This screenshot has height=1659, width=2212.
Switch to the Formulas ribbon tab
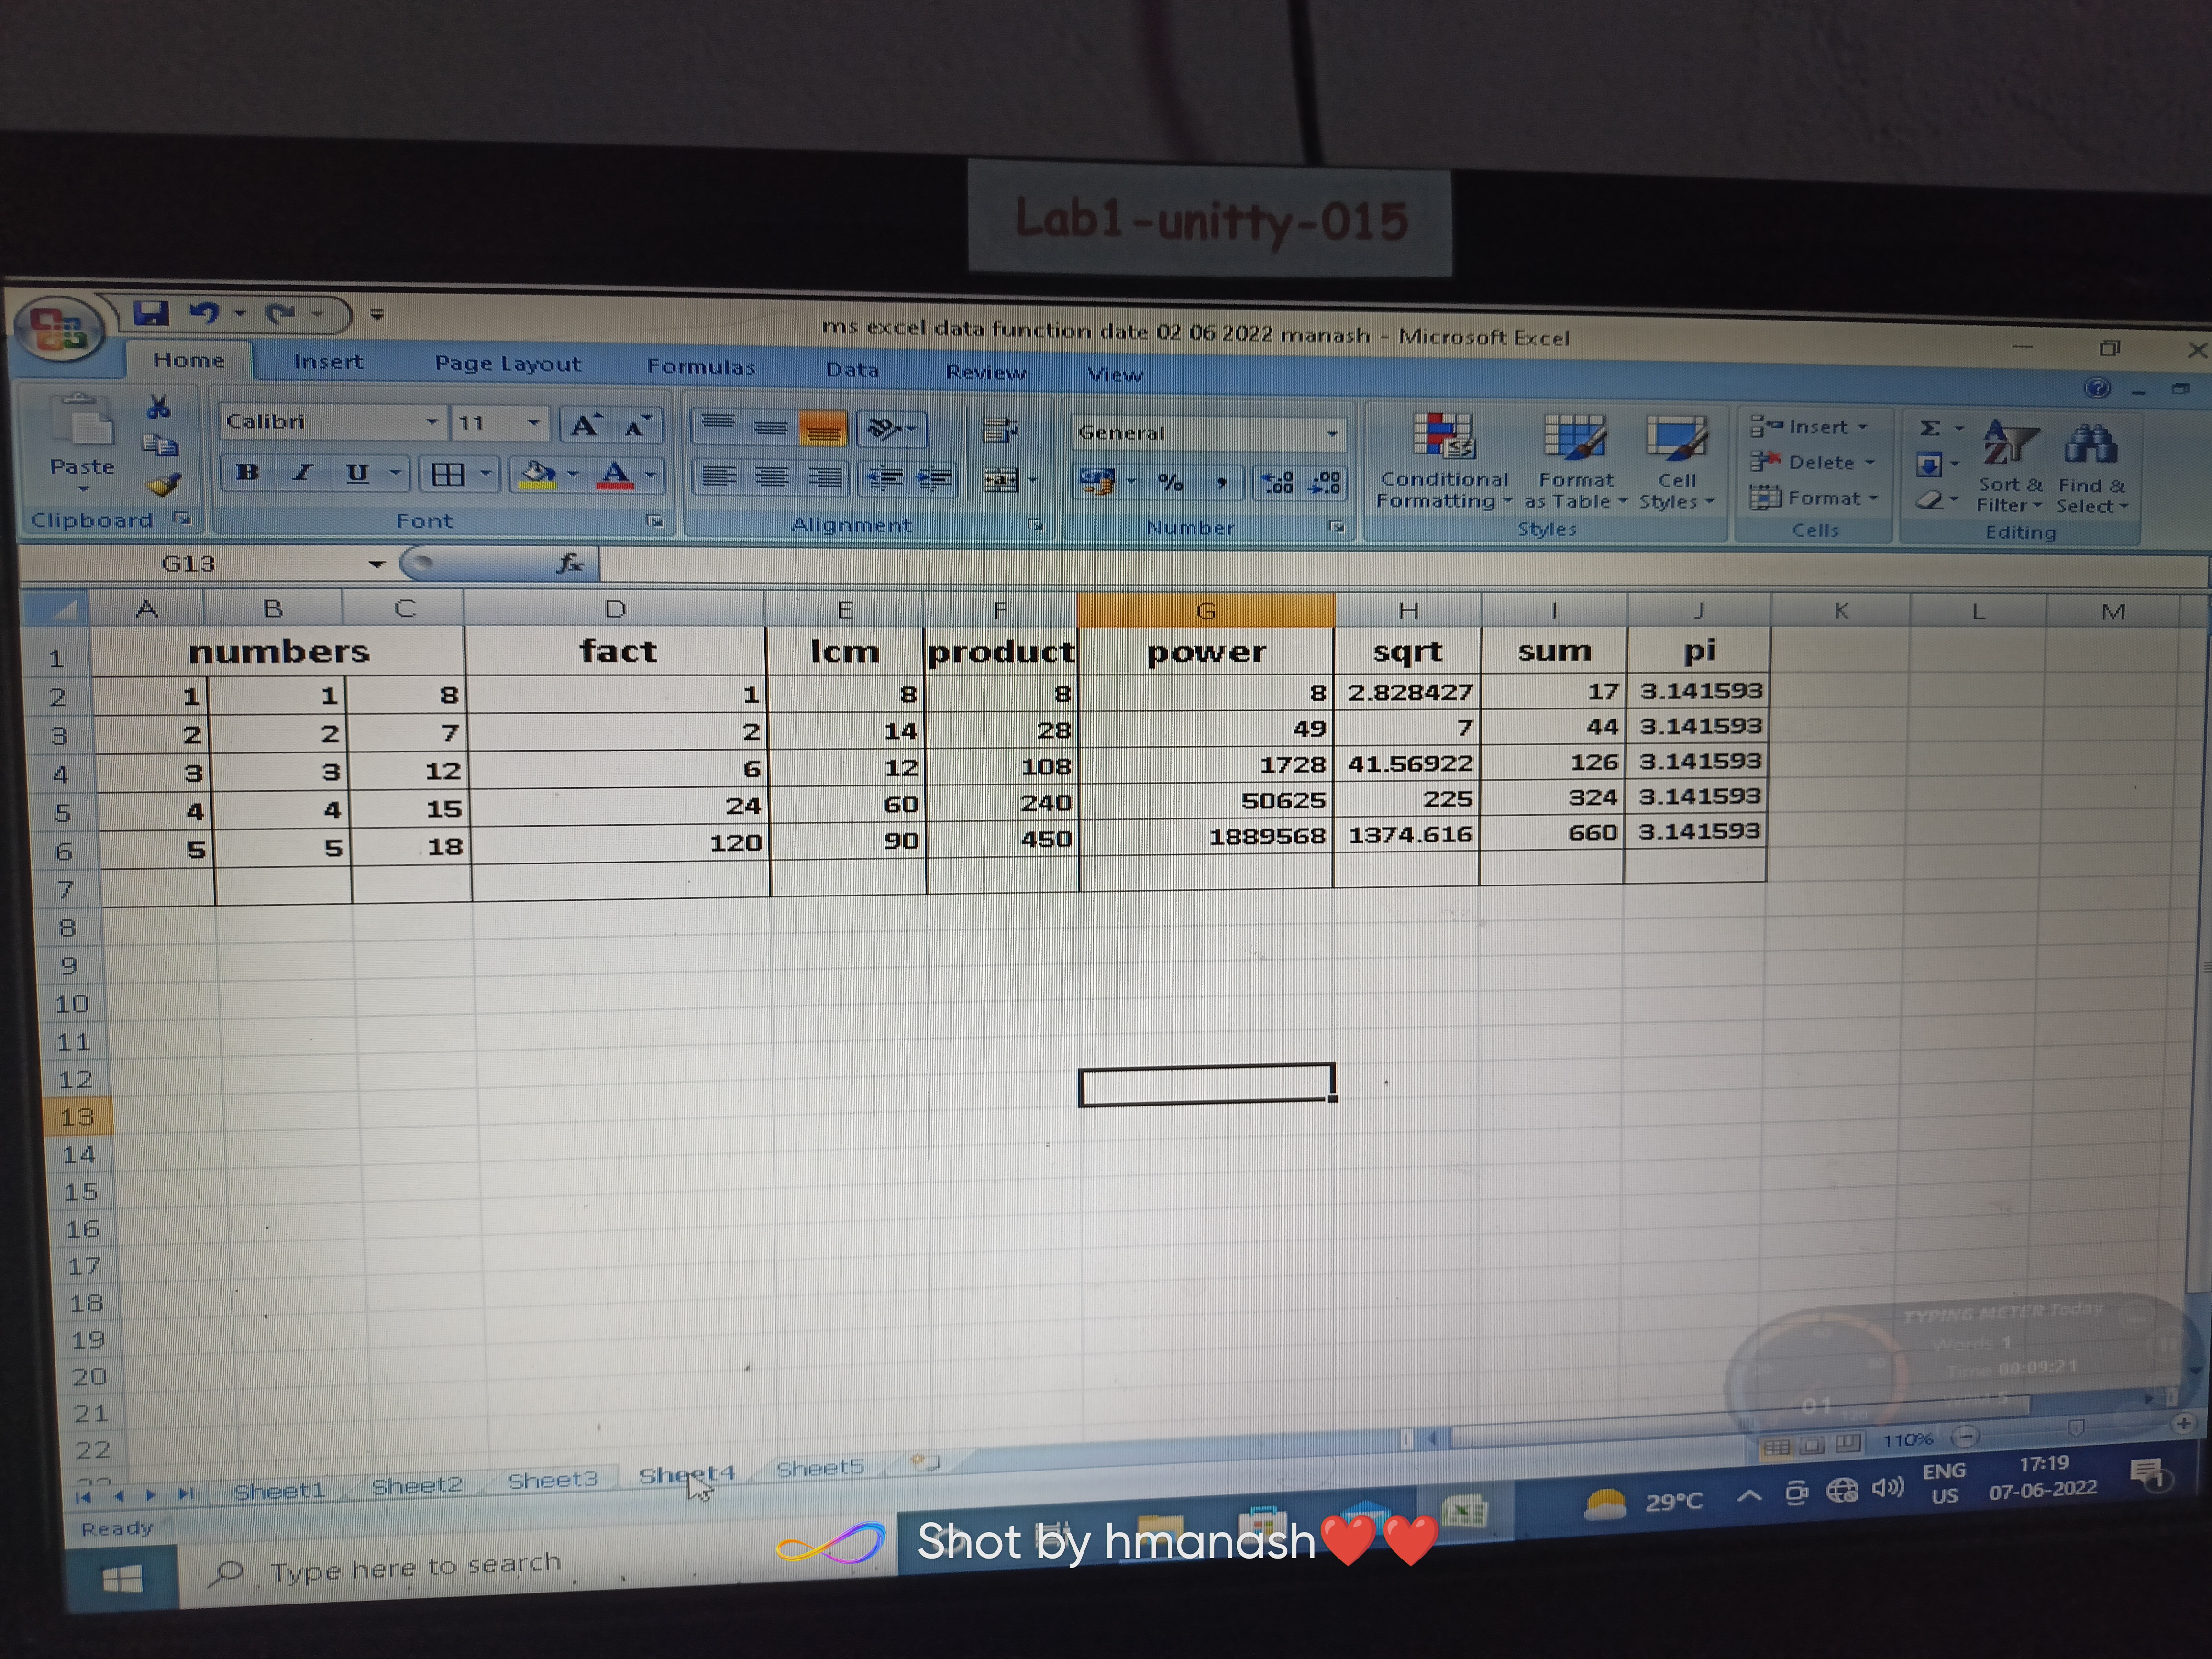(x=700, y=366)
